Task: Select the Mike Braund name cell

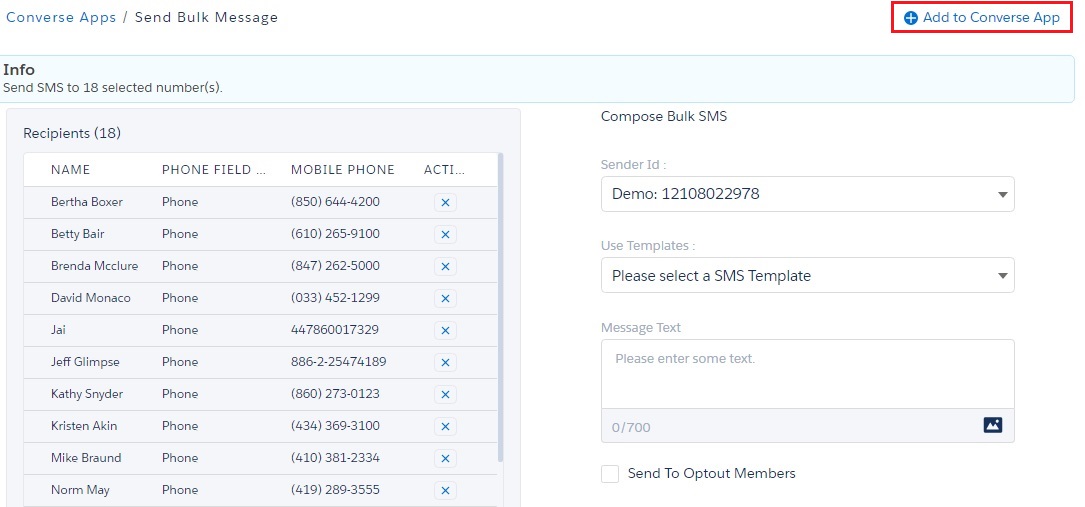Action: pos(86,457)
